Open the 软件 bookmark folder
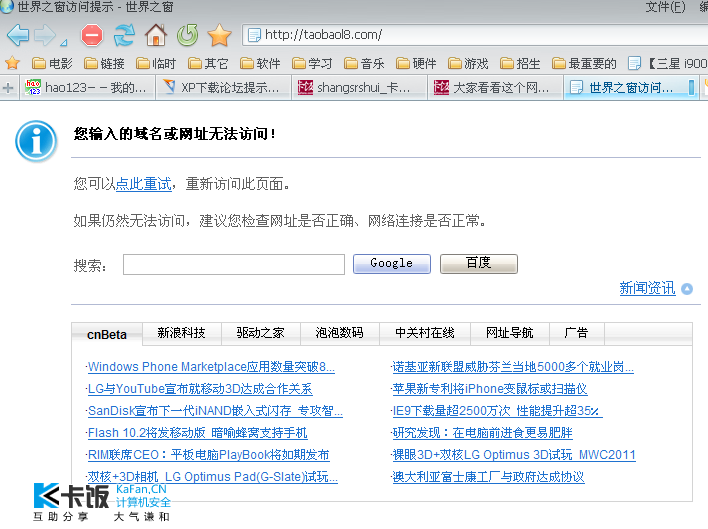This screenshot has height=529, width=708. click(260, 64)
